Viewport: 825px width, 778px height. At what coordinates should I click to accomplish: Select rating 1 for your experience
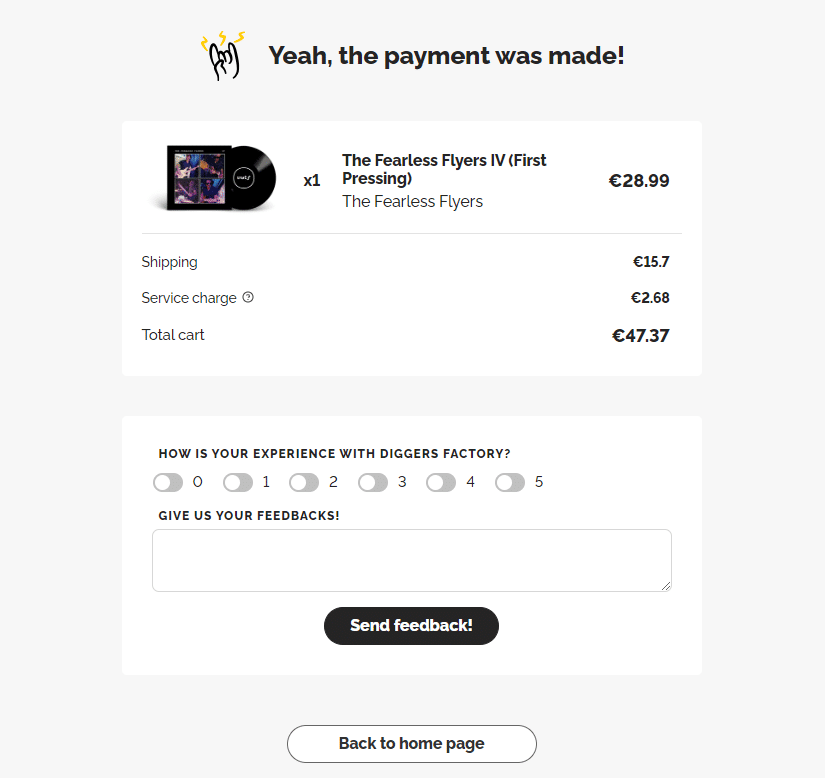tap(238, 483)
